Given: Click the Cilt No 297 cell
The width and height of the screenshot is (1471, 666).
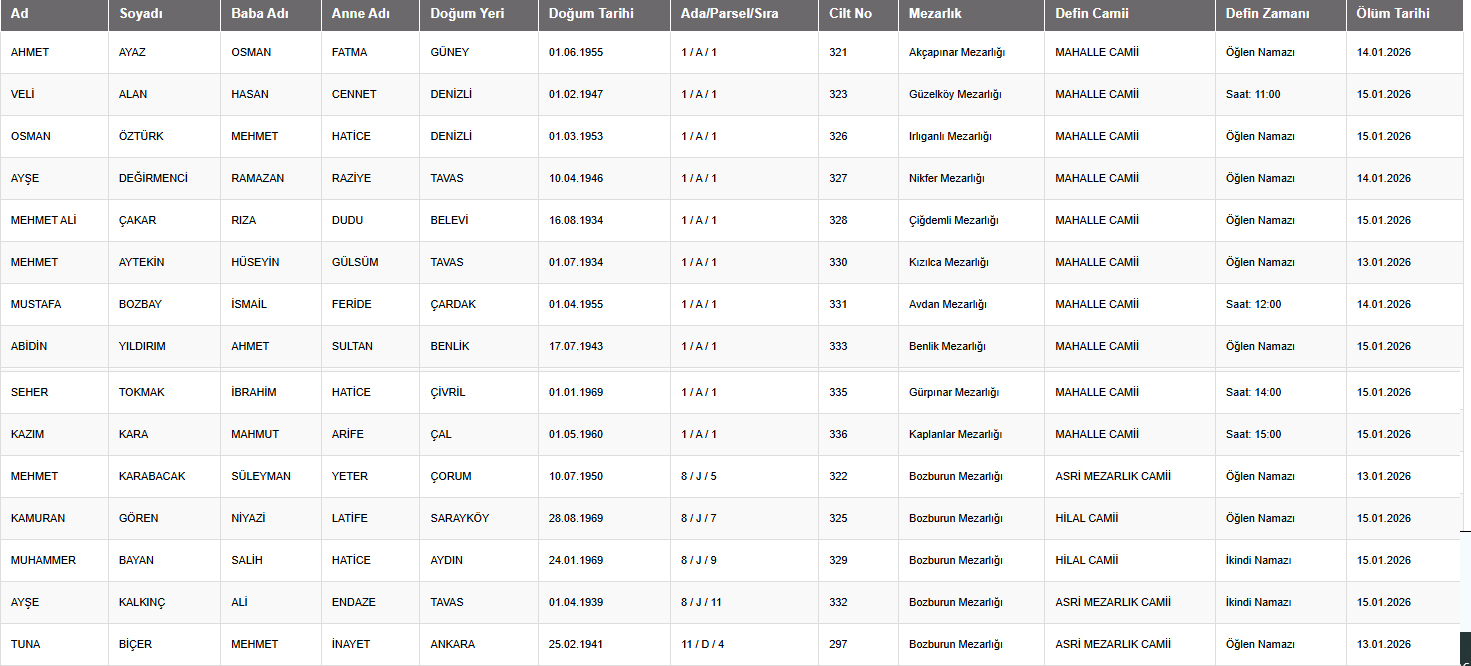Looking at the screenshot, I should coord(838,644).
